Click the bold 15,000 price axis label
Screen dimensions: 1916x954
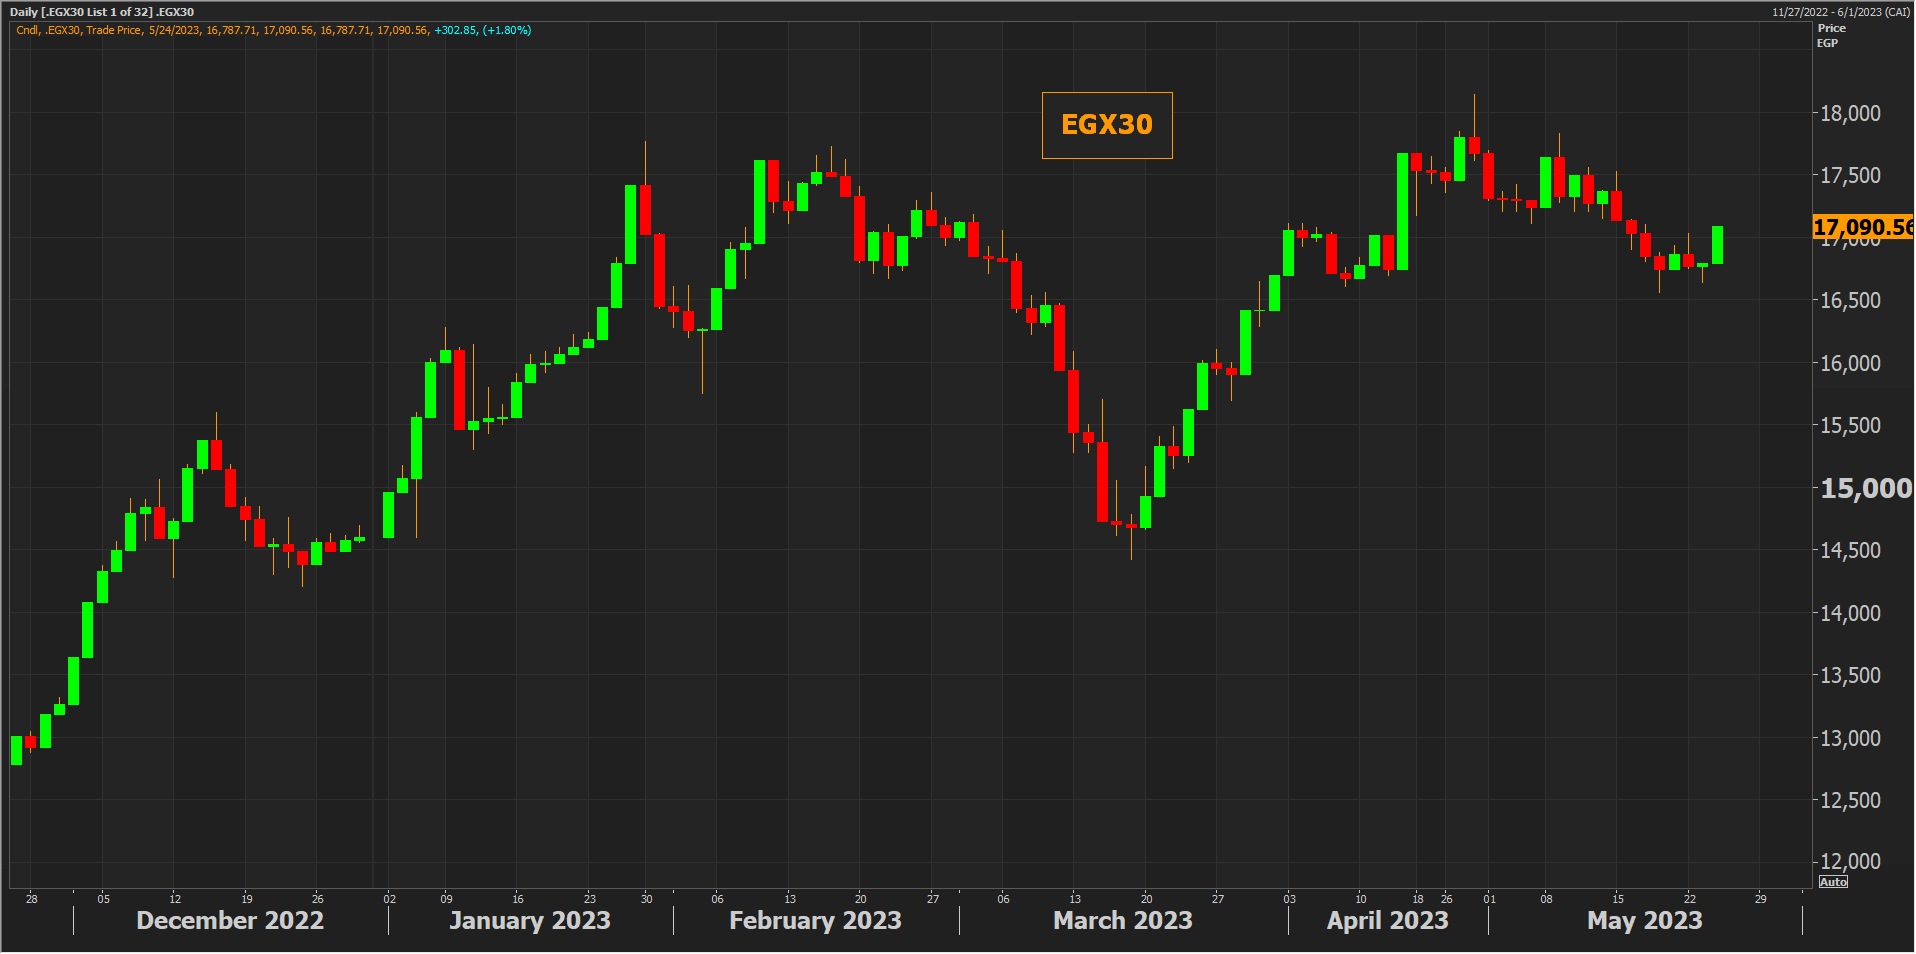[1865, 489]
